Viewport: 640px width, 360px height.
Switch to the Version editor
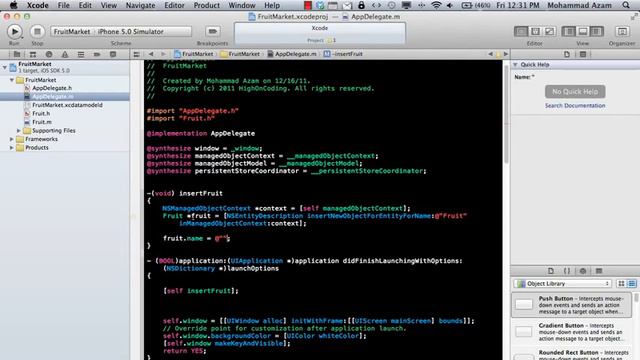click(x=549, y=31)
